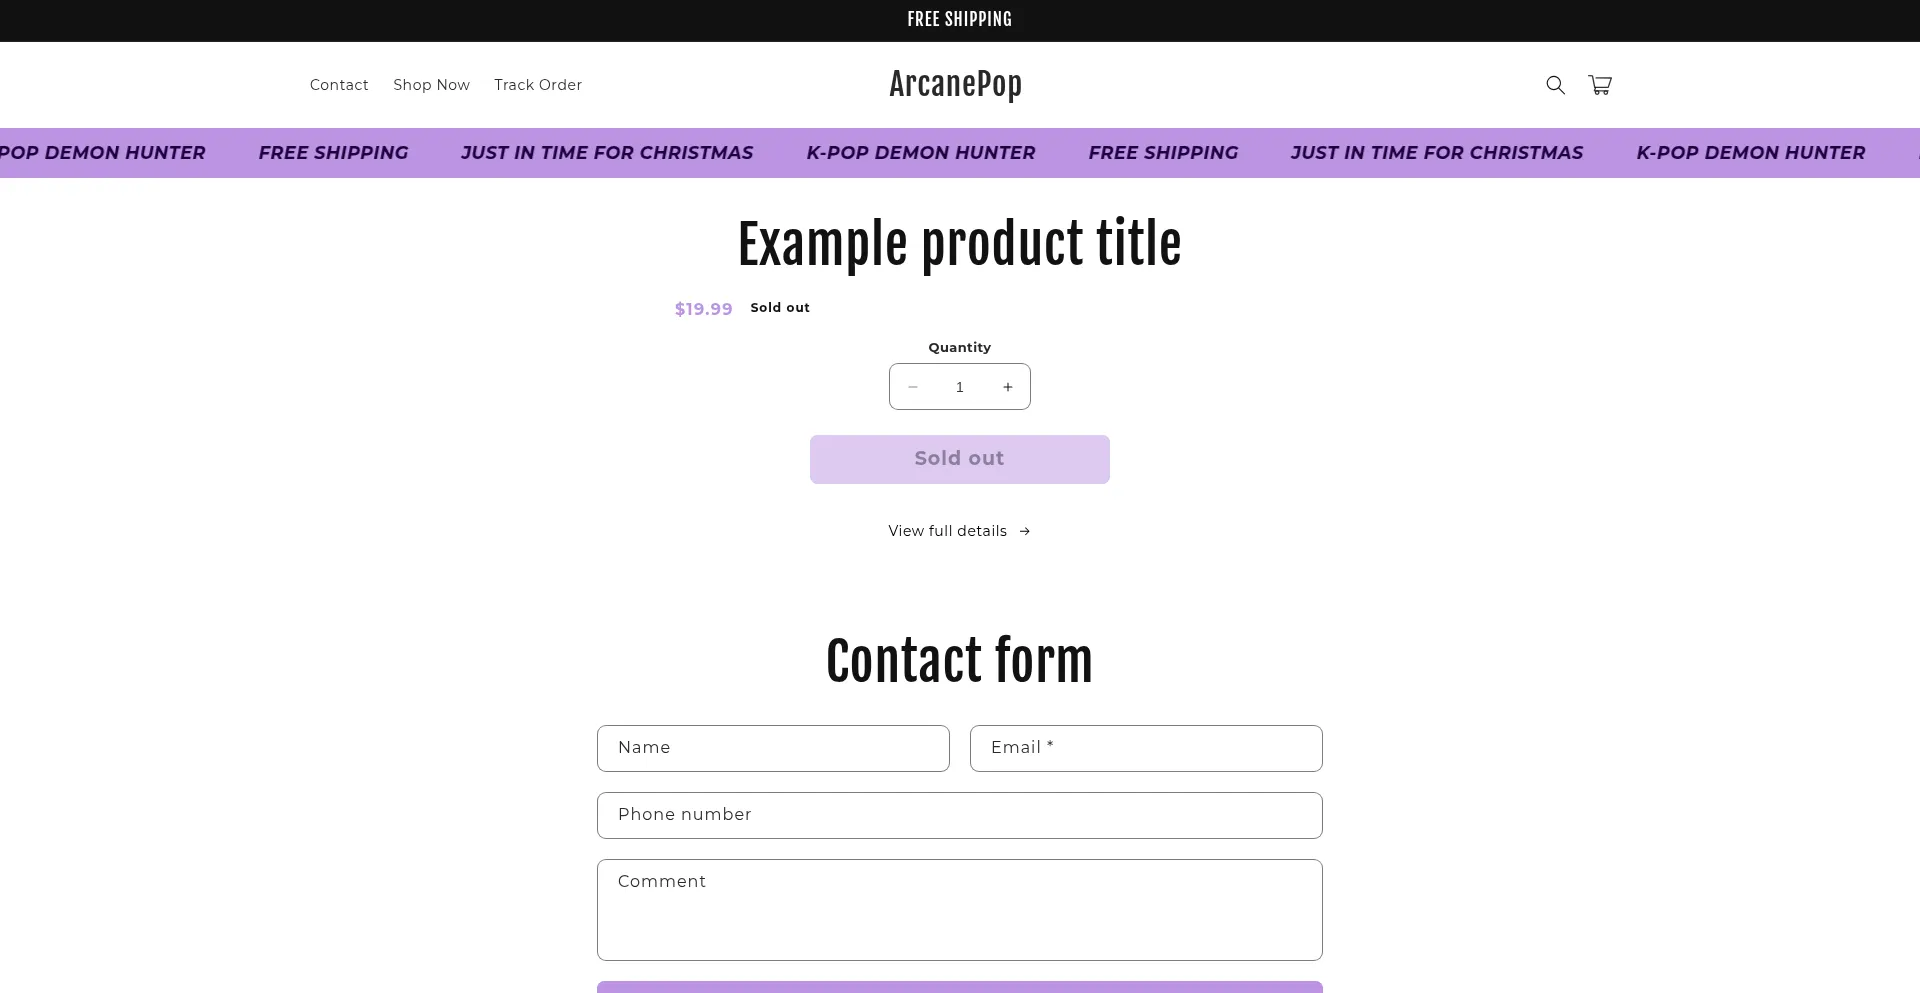This screenshot has height=993, width=1920.
Task: Click the purple submit button below Comment
Action: 959,987
